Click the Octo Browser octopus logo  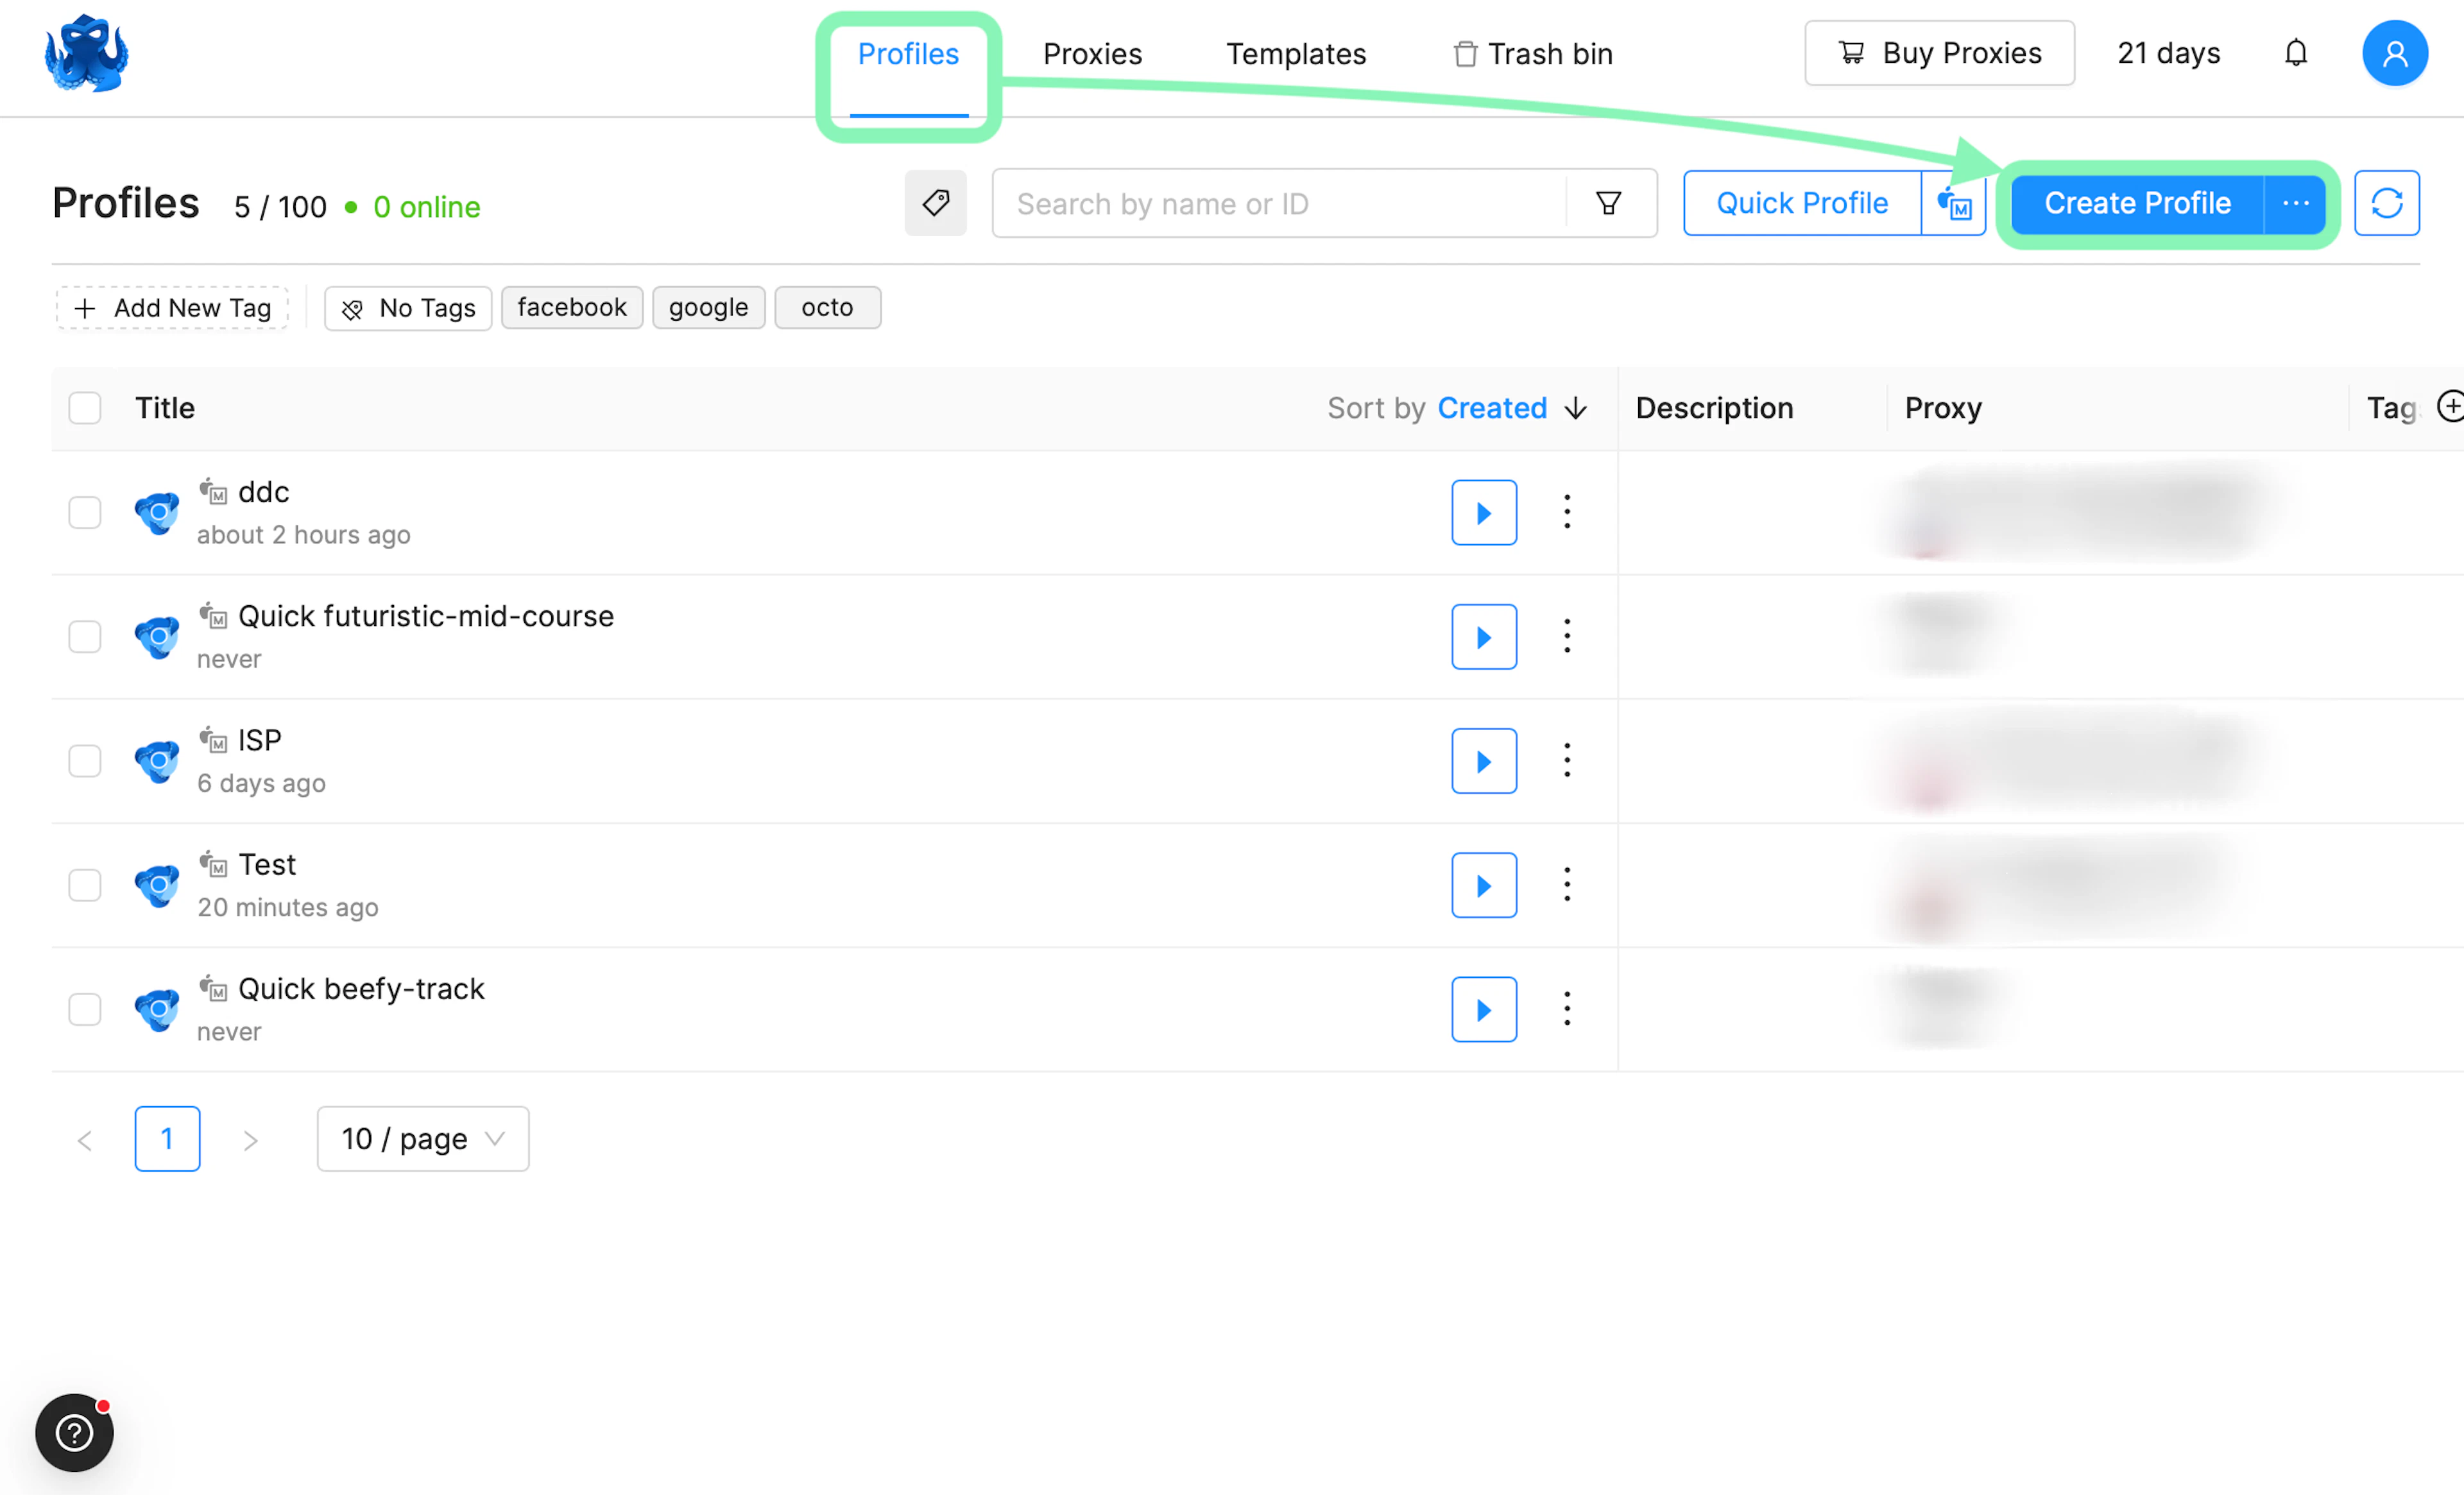tap(87, 54)
